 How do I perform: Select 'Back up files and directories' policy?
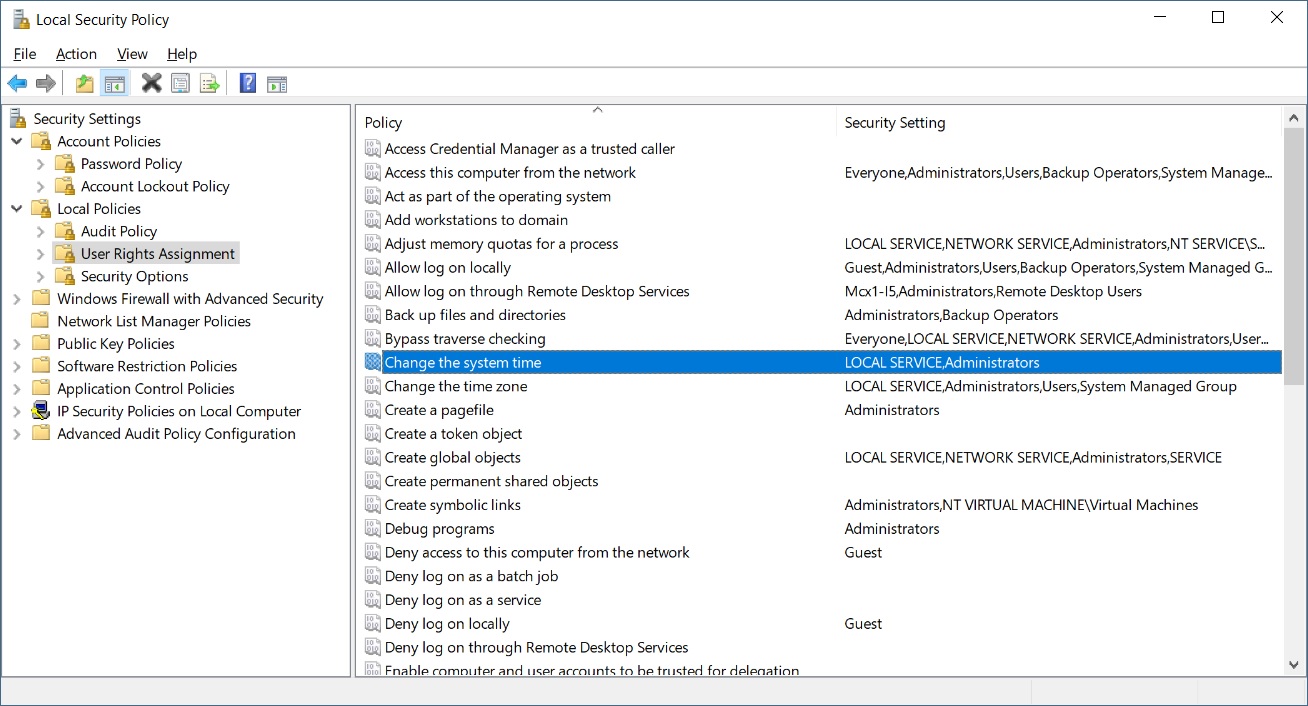[475, 315]
